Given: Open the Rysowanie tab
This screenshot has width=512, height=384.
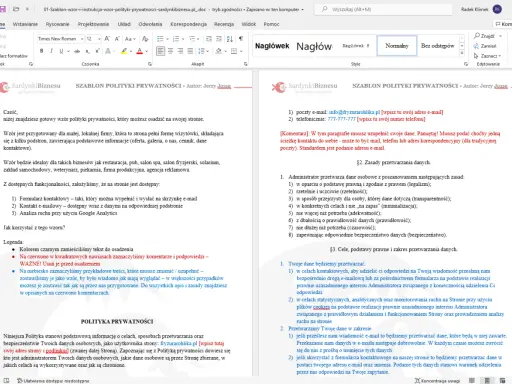Looking at the screenshot, I should point(57,24).
